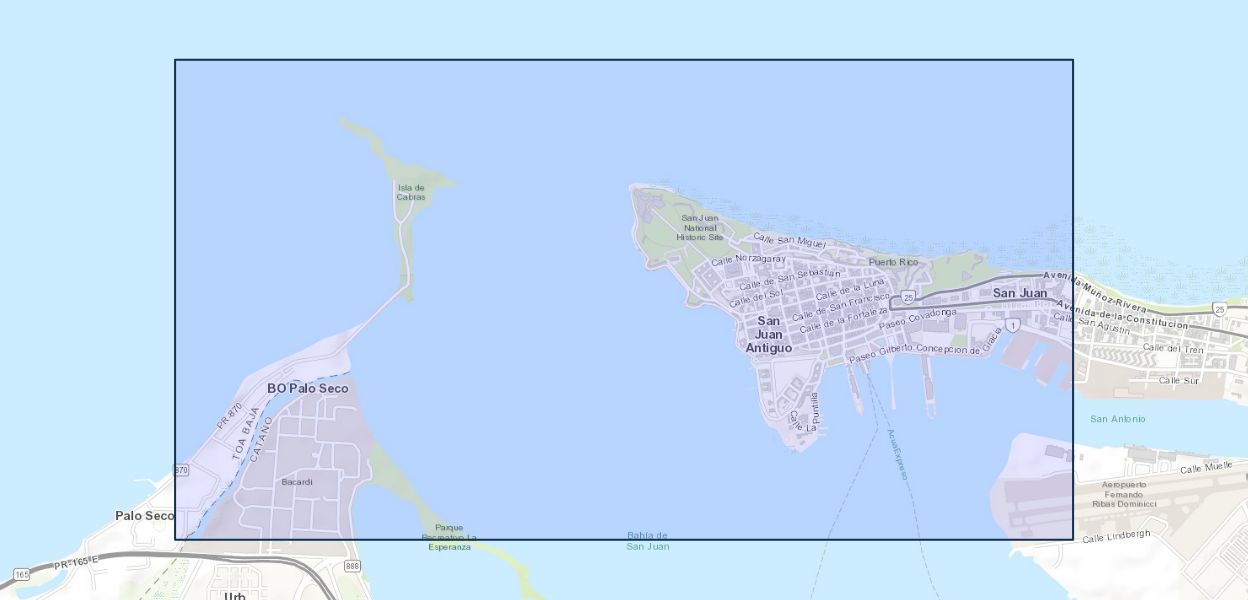Click the Aeropuerto Fernando Ribas Dominicci label

coord(1124,494)
